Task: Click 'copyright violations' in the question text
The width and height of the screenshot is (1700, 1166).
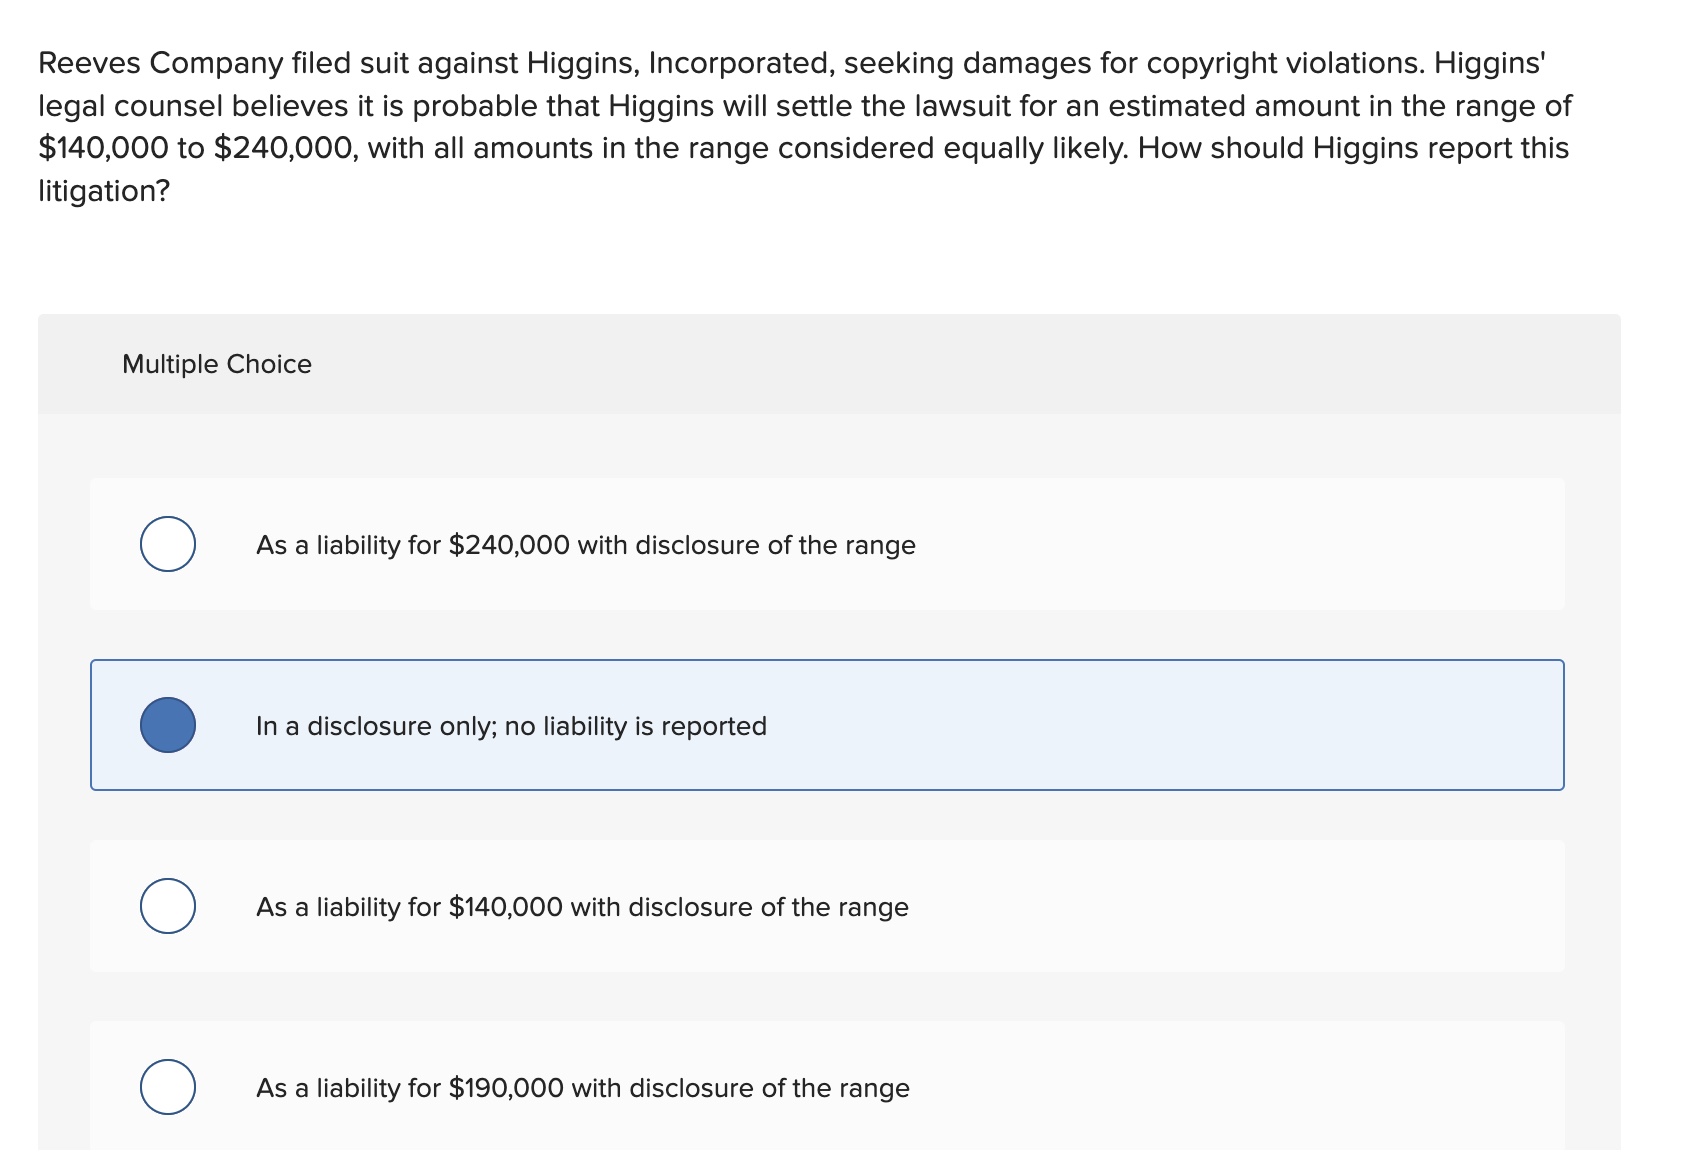Action: 1285,63
